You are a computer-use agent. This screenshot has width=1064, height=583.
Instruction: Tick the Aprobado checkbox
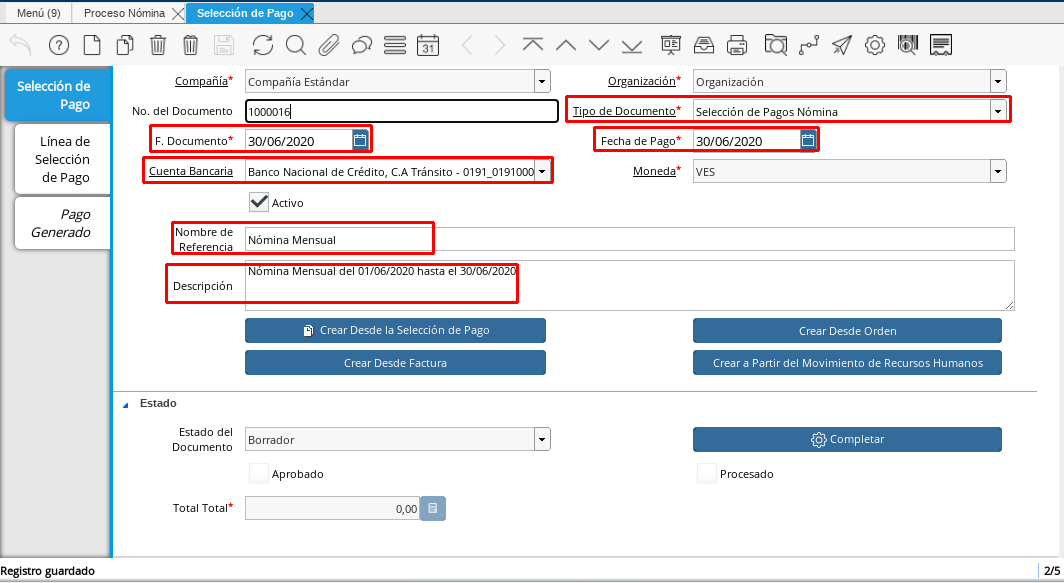click(x=259, y=473)
